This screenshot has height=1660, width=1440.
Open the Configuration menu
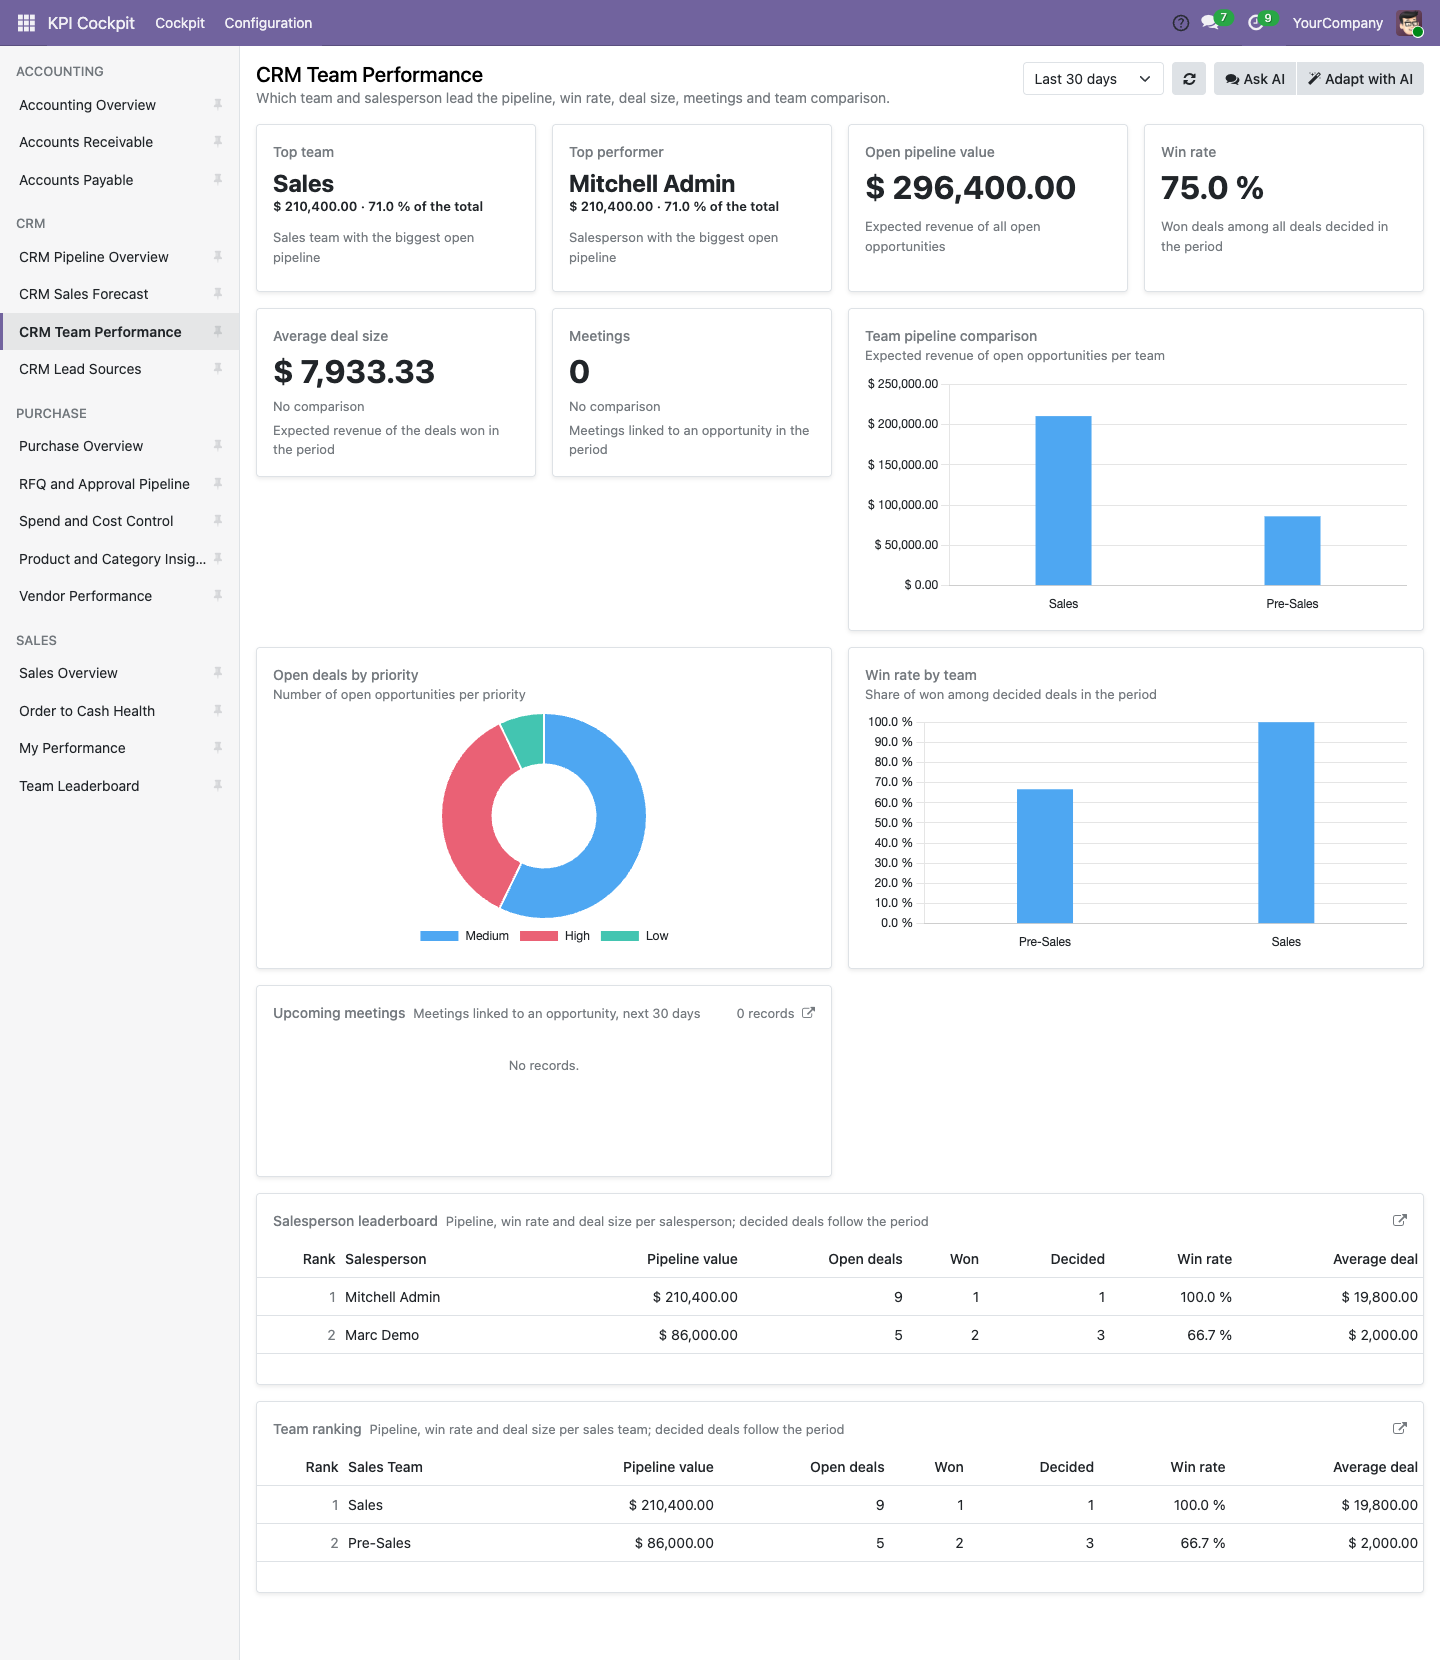(x=268, y=23)
